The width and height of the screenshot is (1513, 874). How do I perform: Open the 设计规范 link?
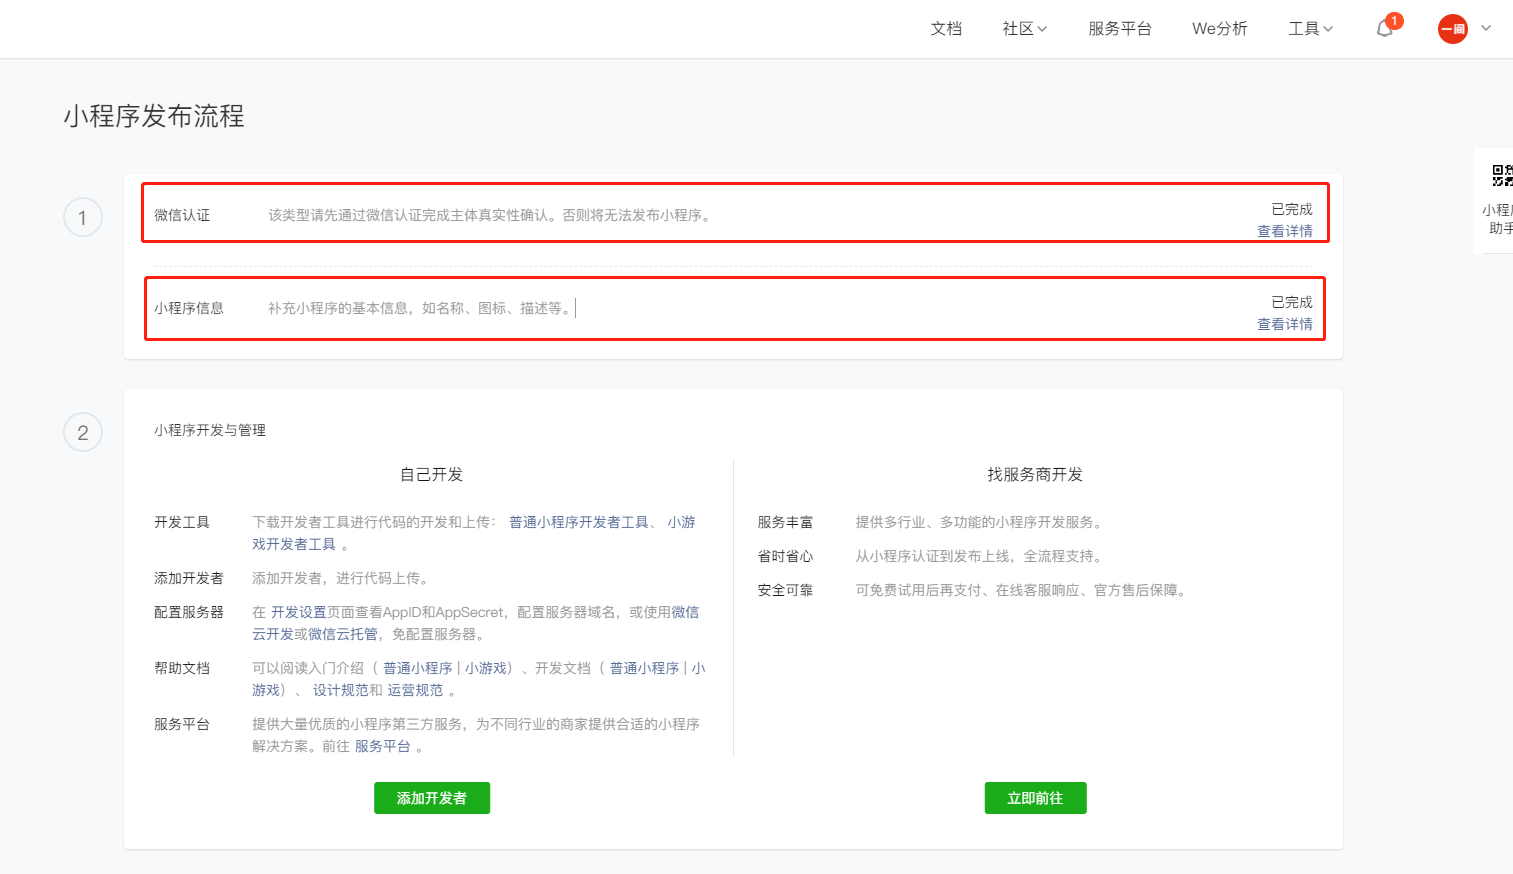point(341,690)
